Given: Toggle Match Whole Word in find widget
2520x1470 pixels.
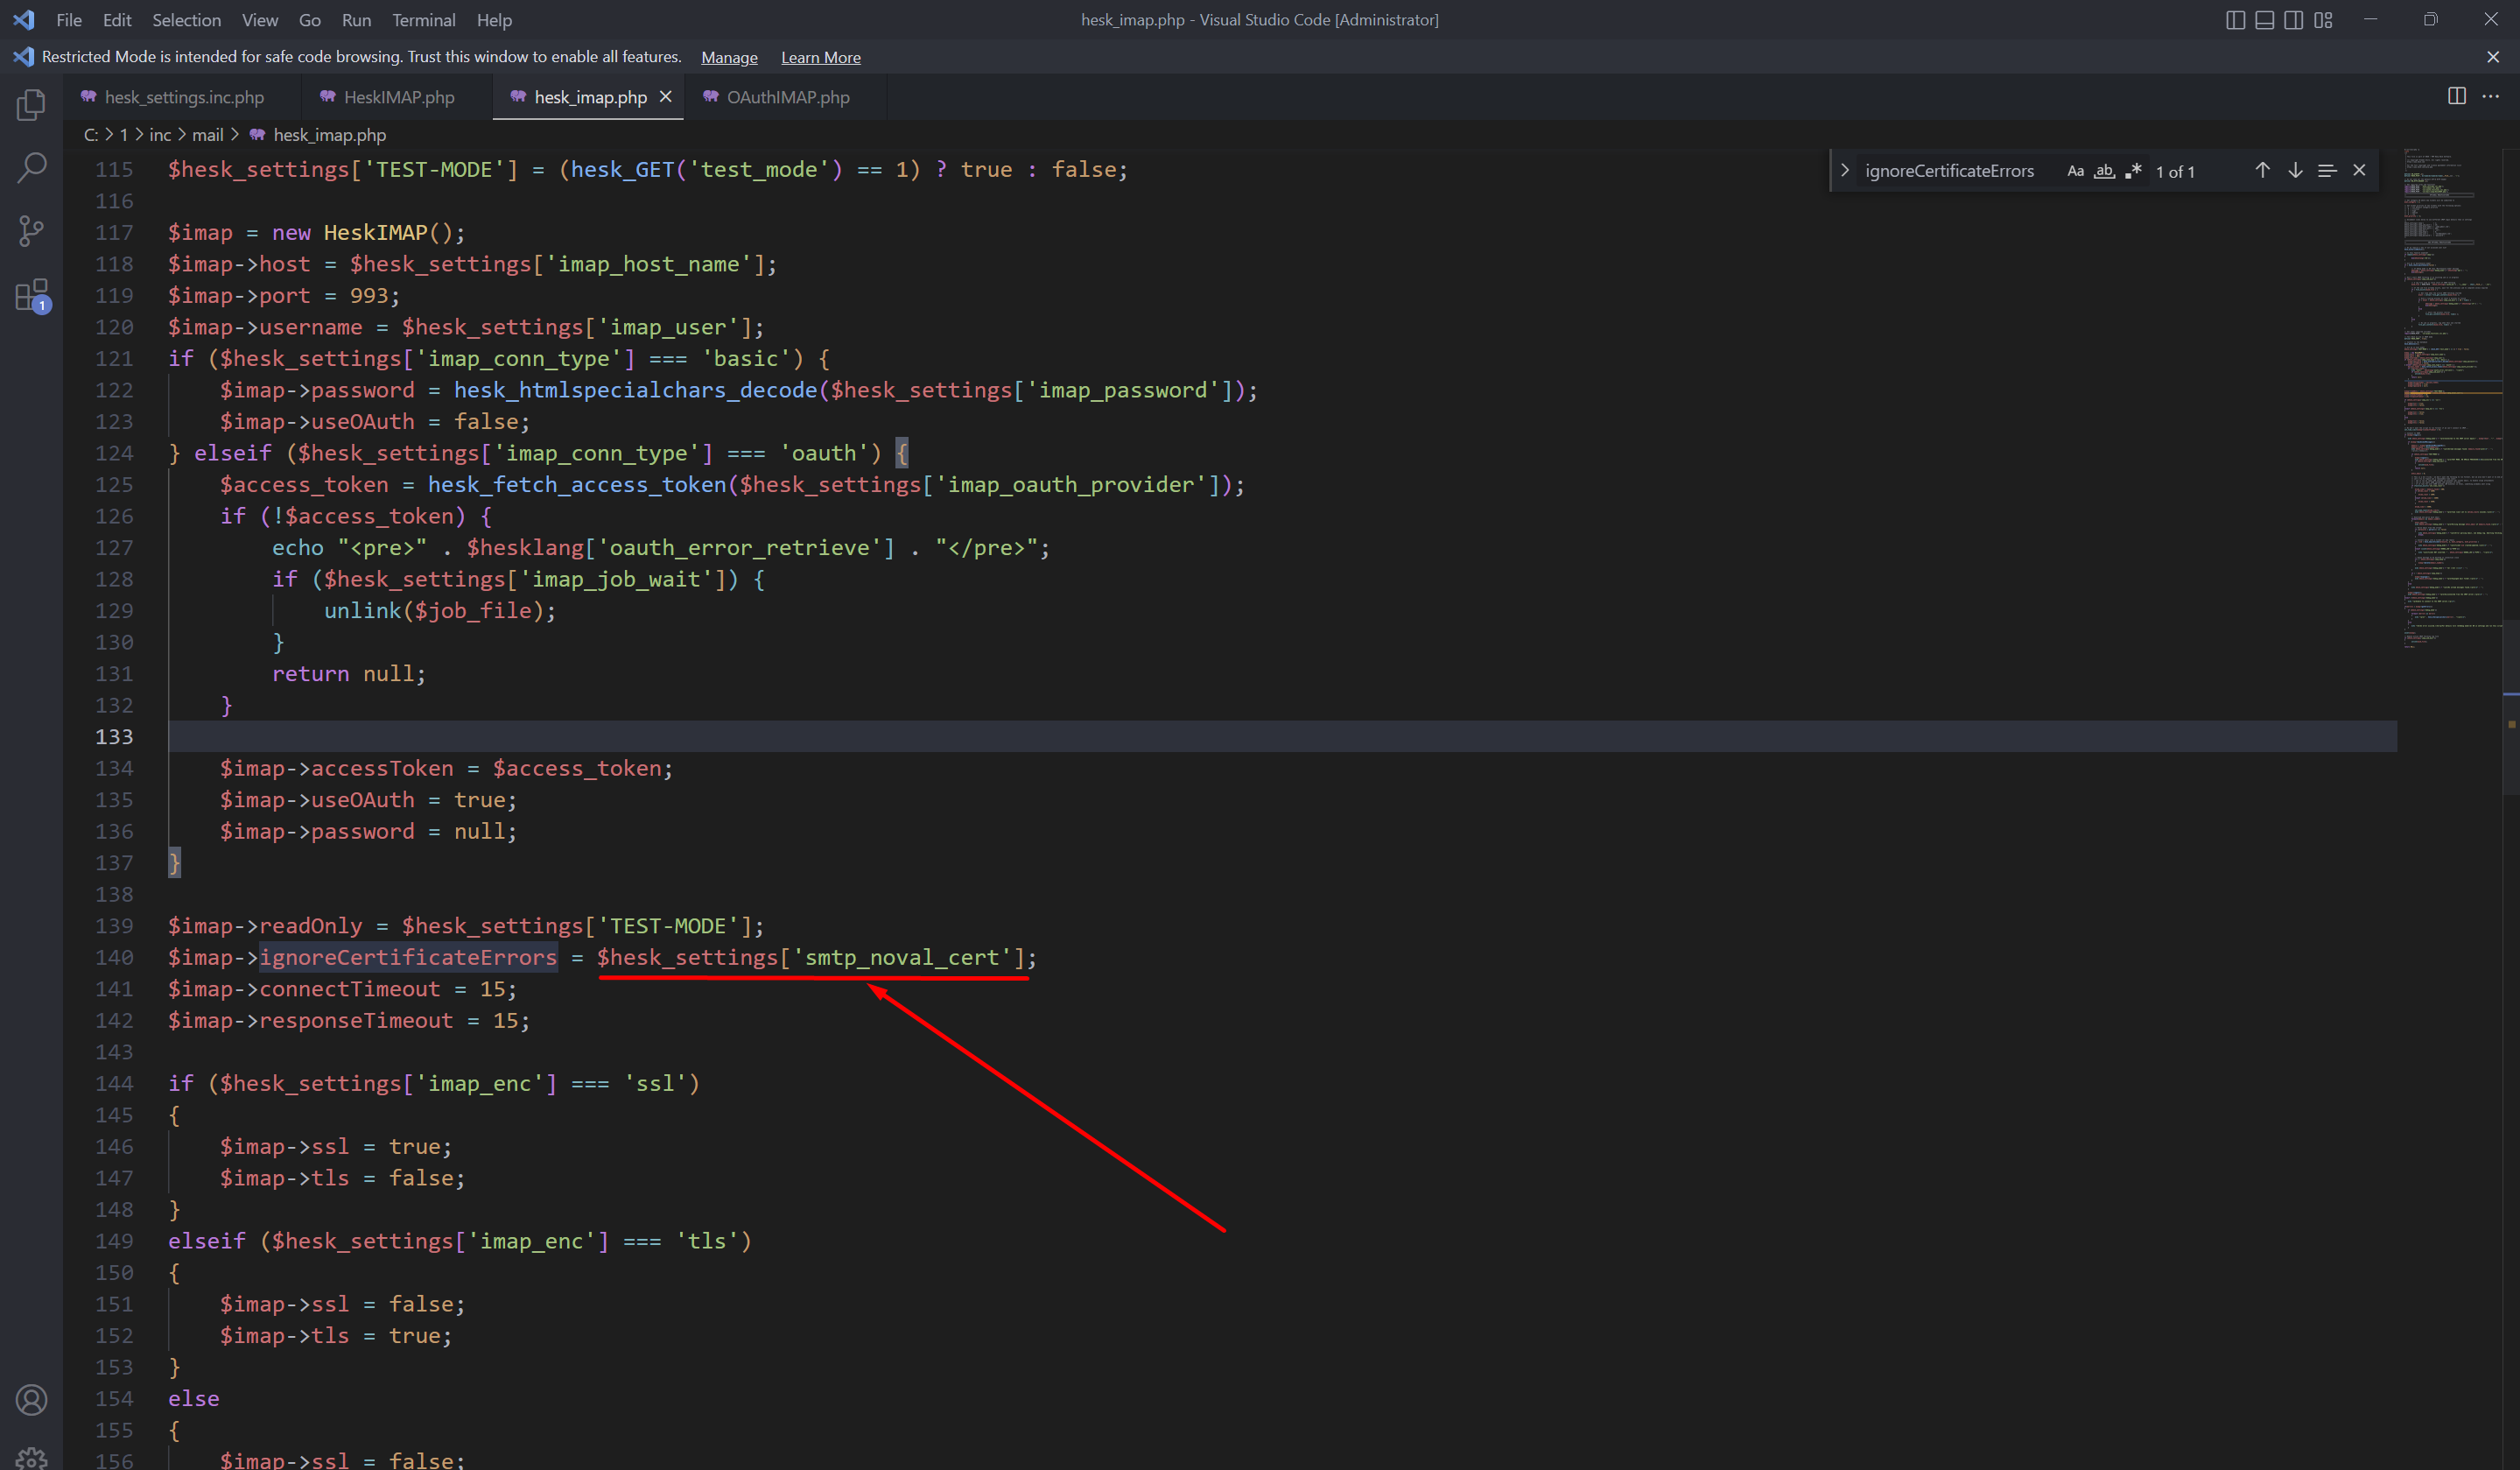Looking at the screenshot, I should (x=2104, y=171).
